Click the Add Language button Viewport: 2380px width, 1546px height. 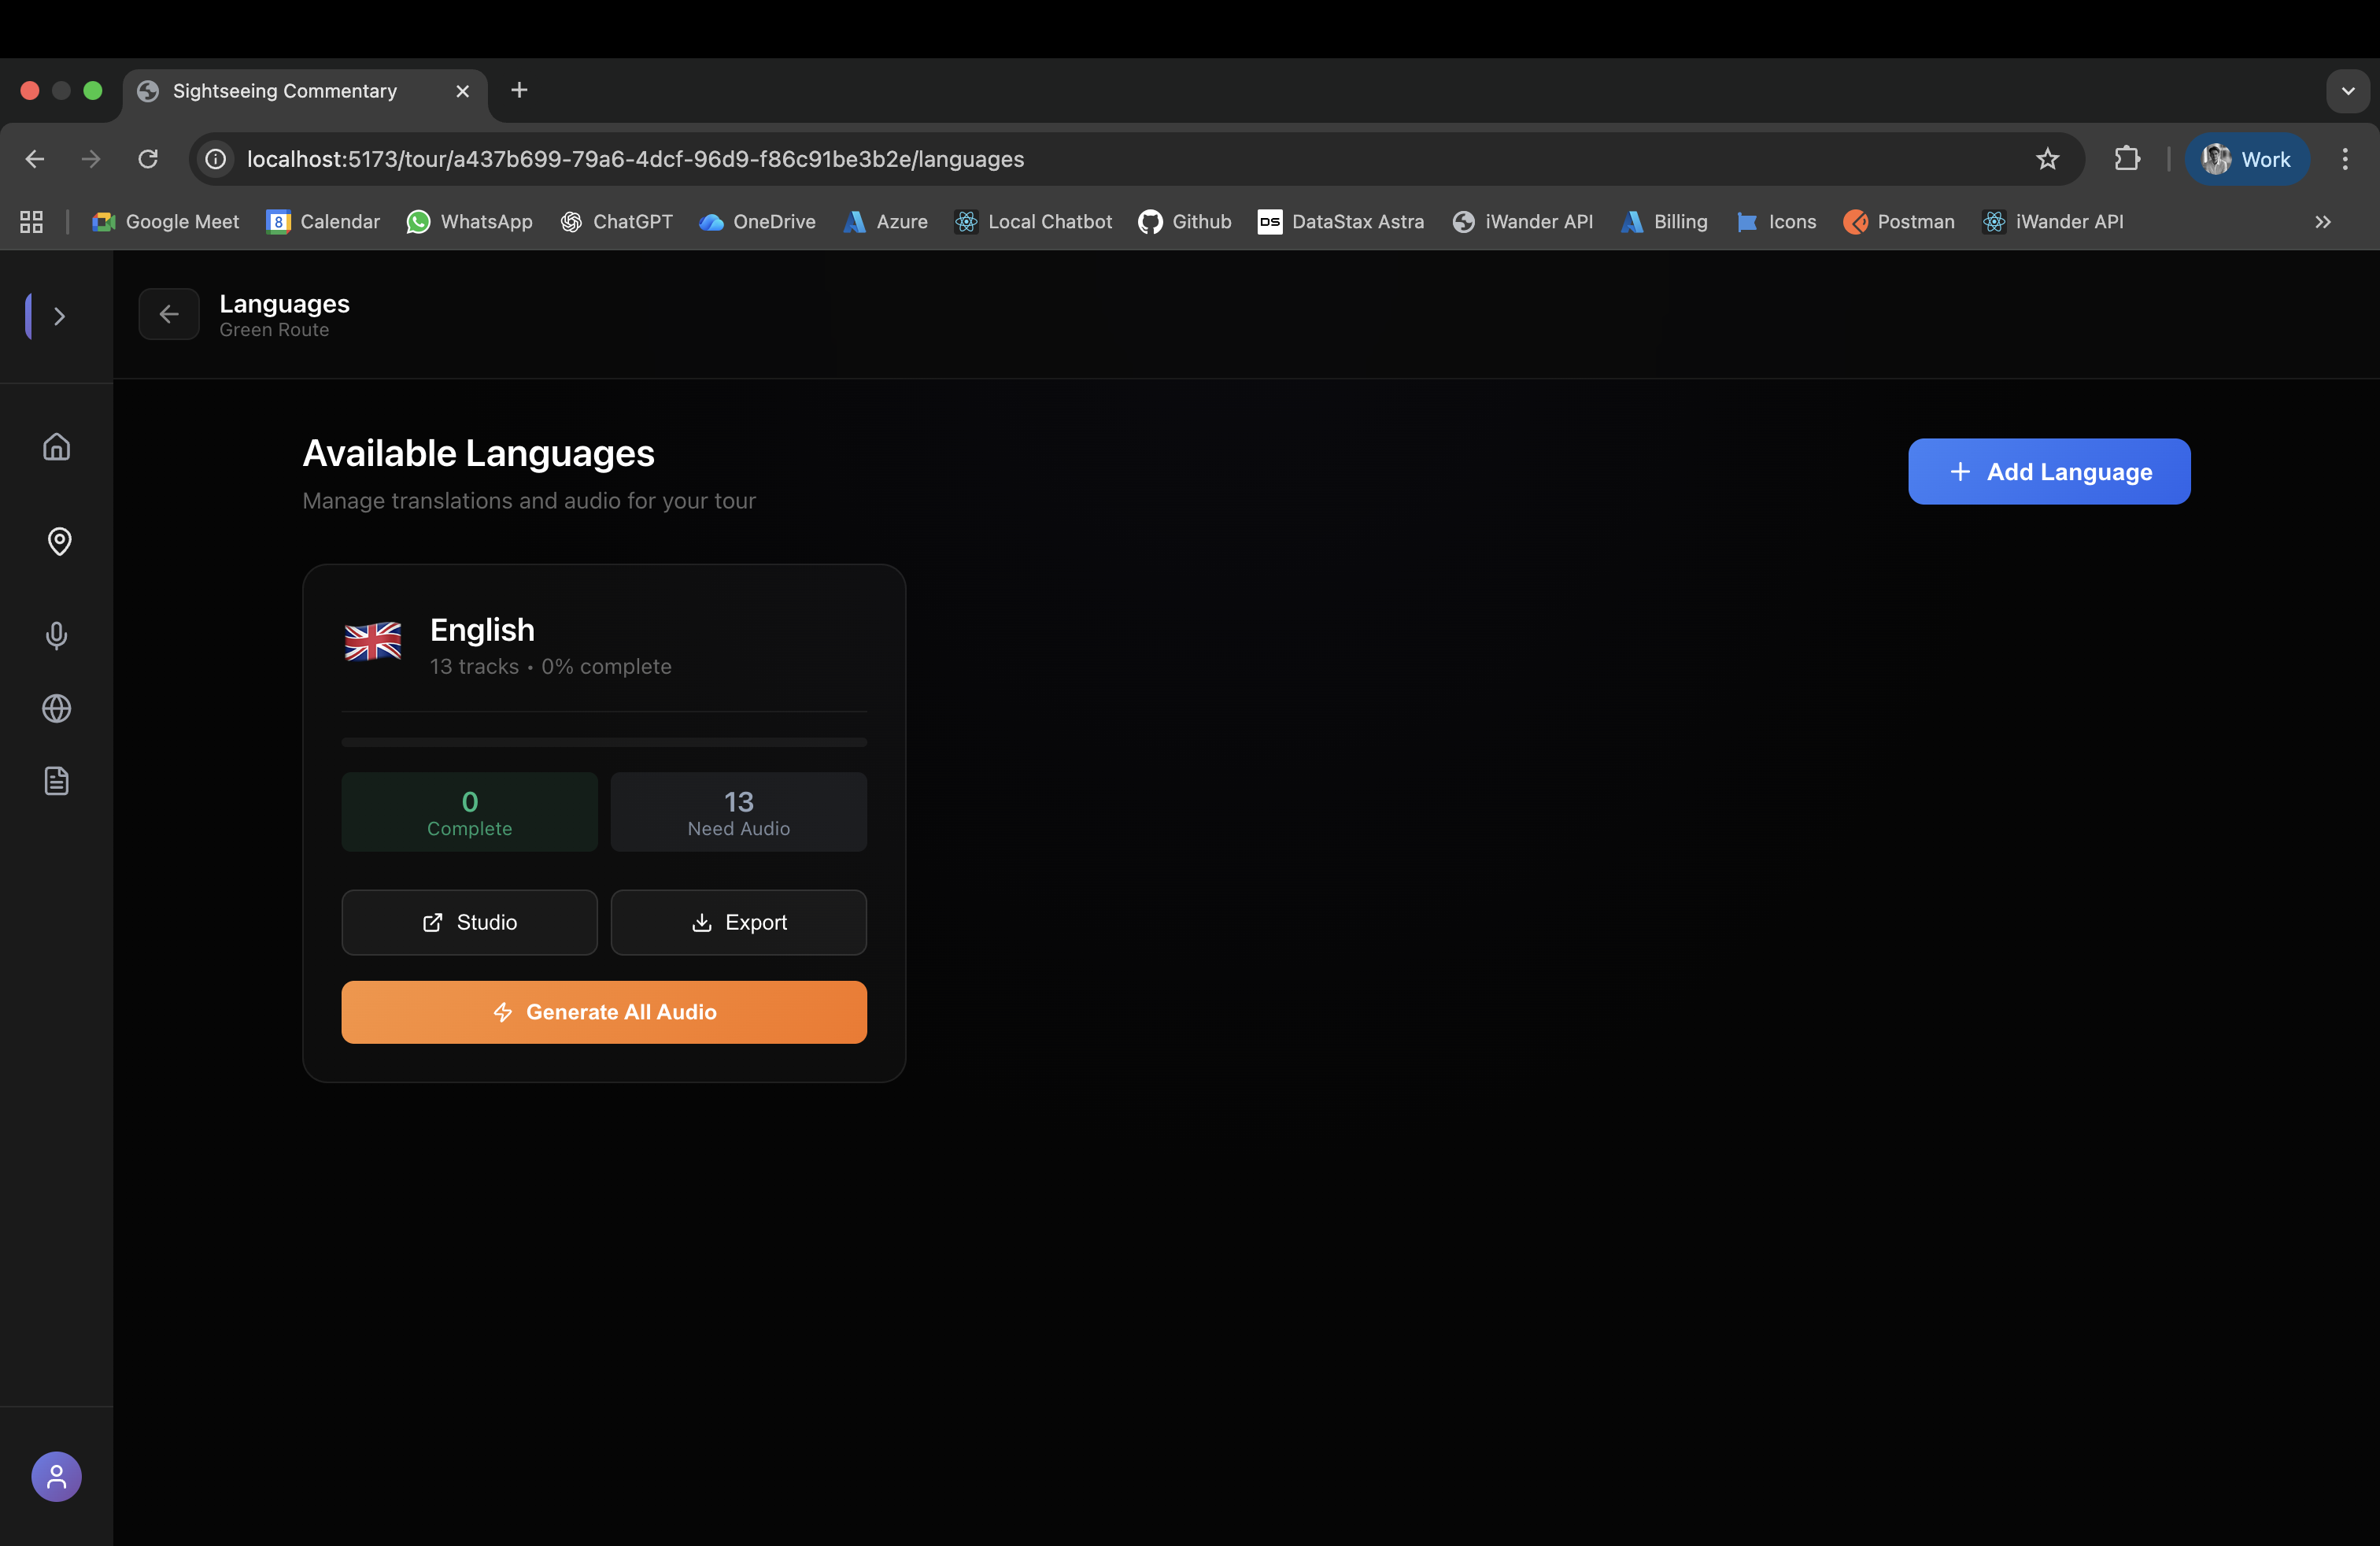[x=2048, y=471]
